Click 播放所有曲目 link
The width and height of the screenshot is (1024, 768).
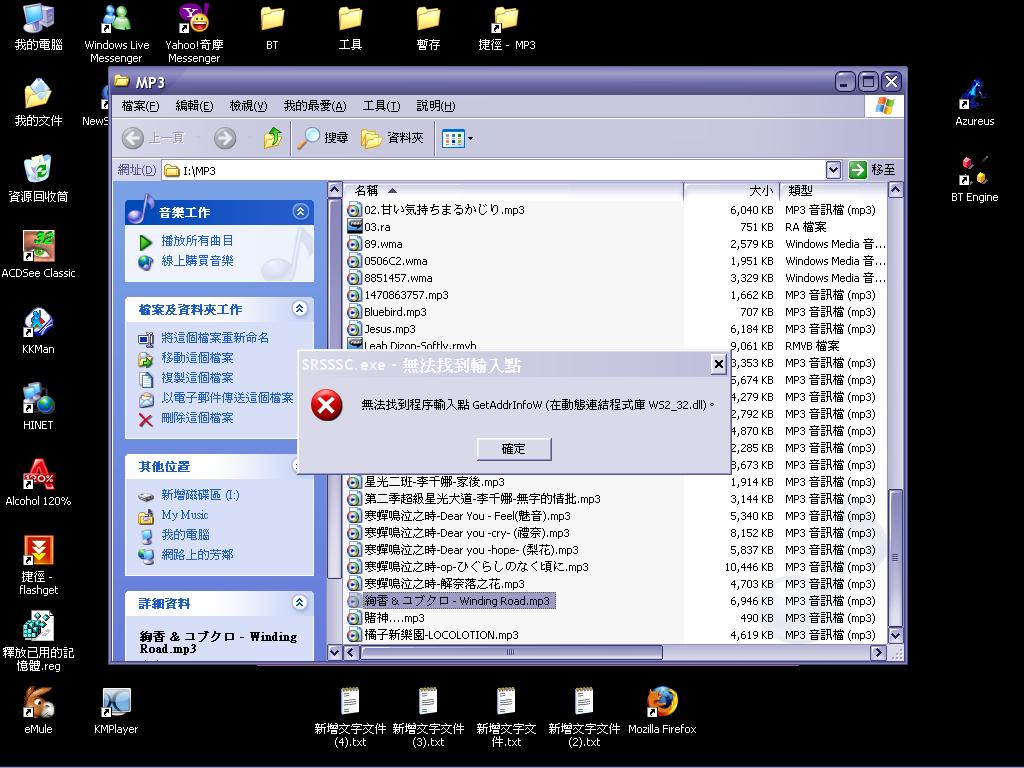tap(197, 241)
